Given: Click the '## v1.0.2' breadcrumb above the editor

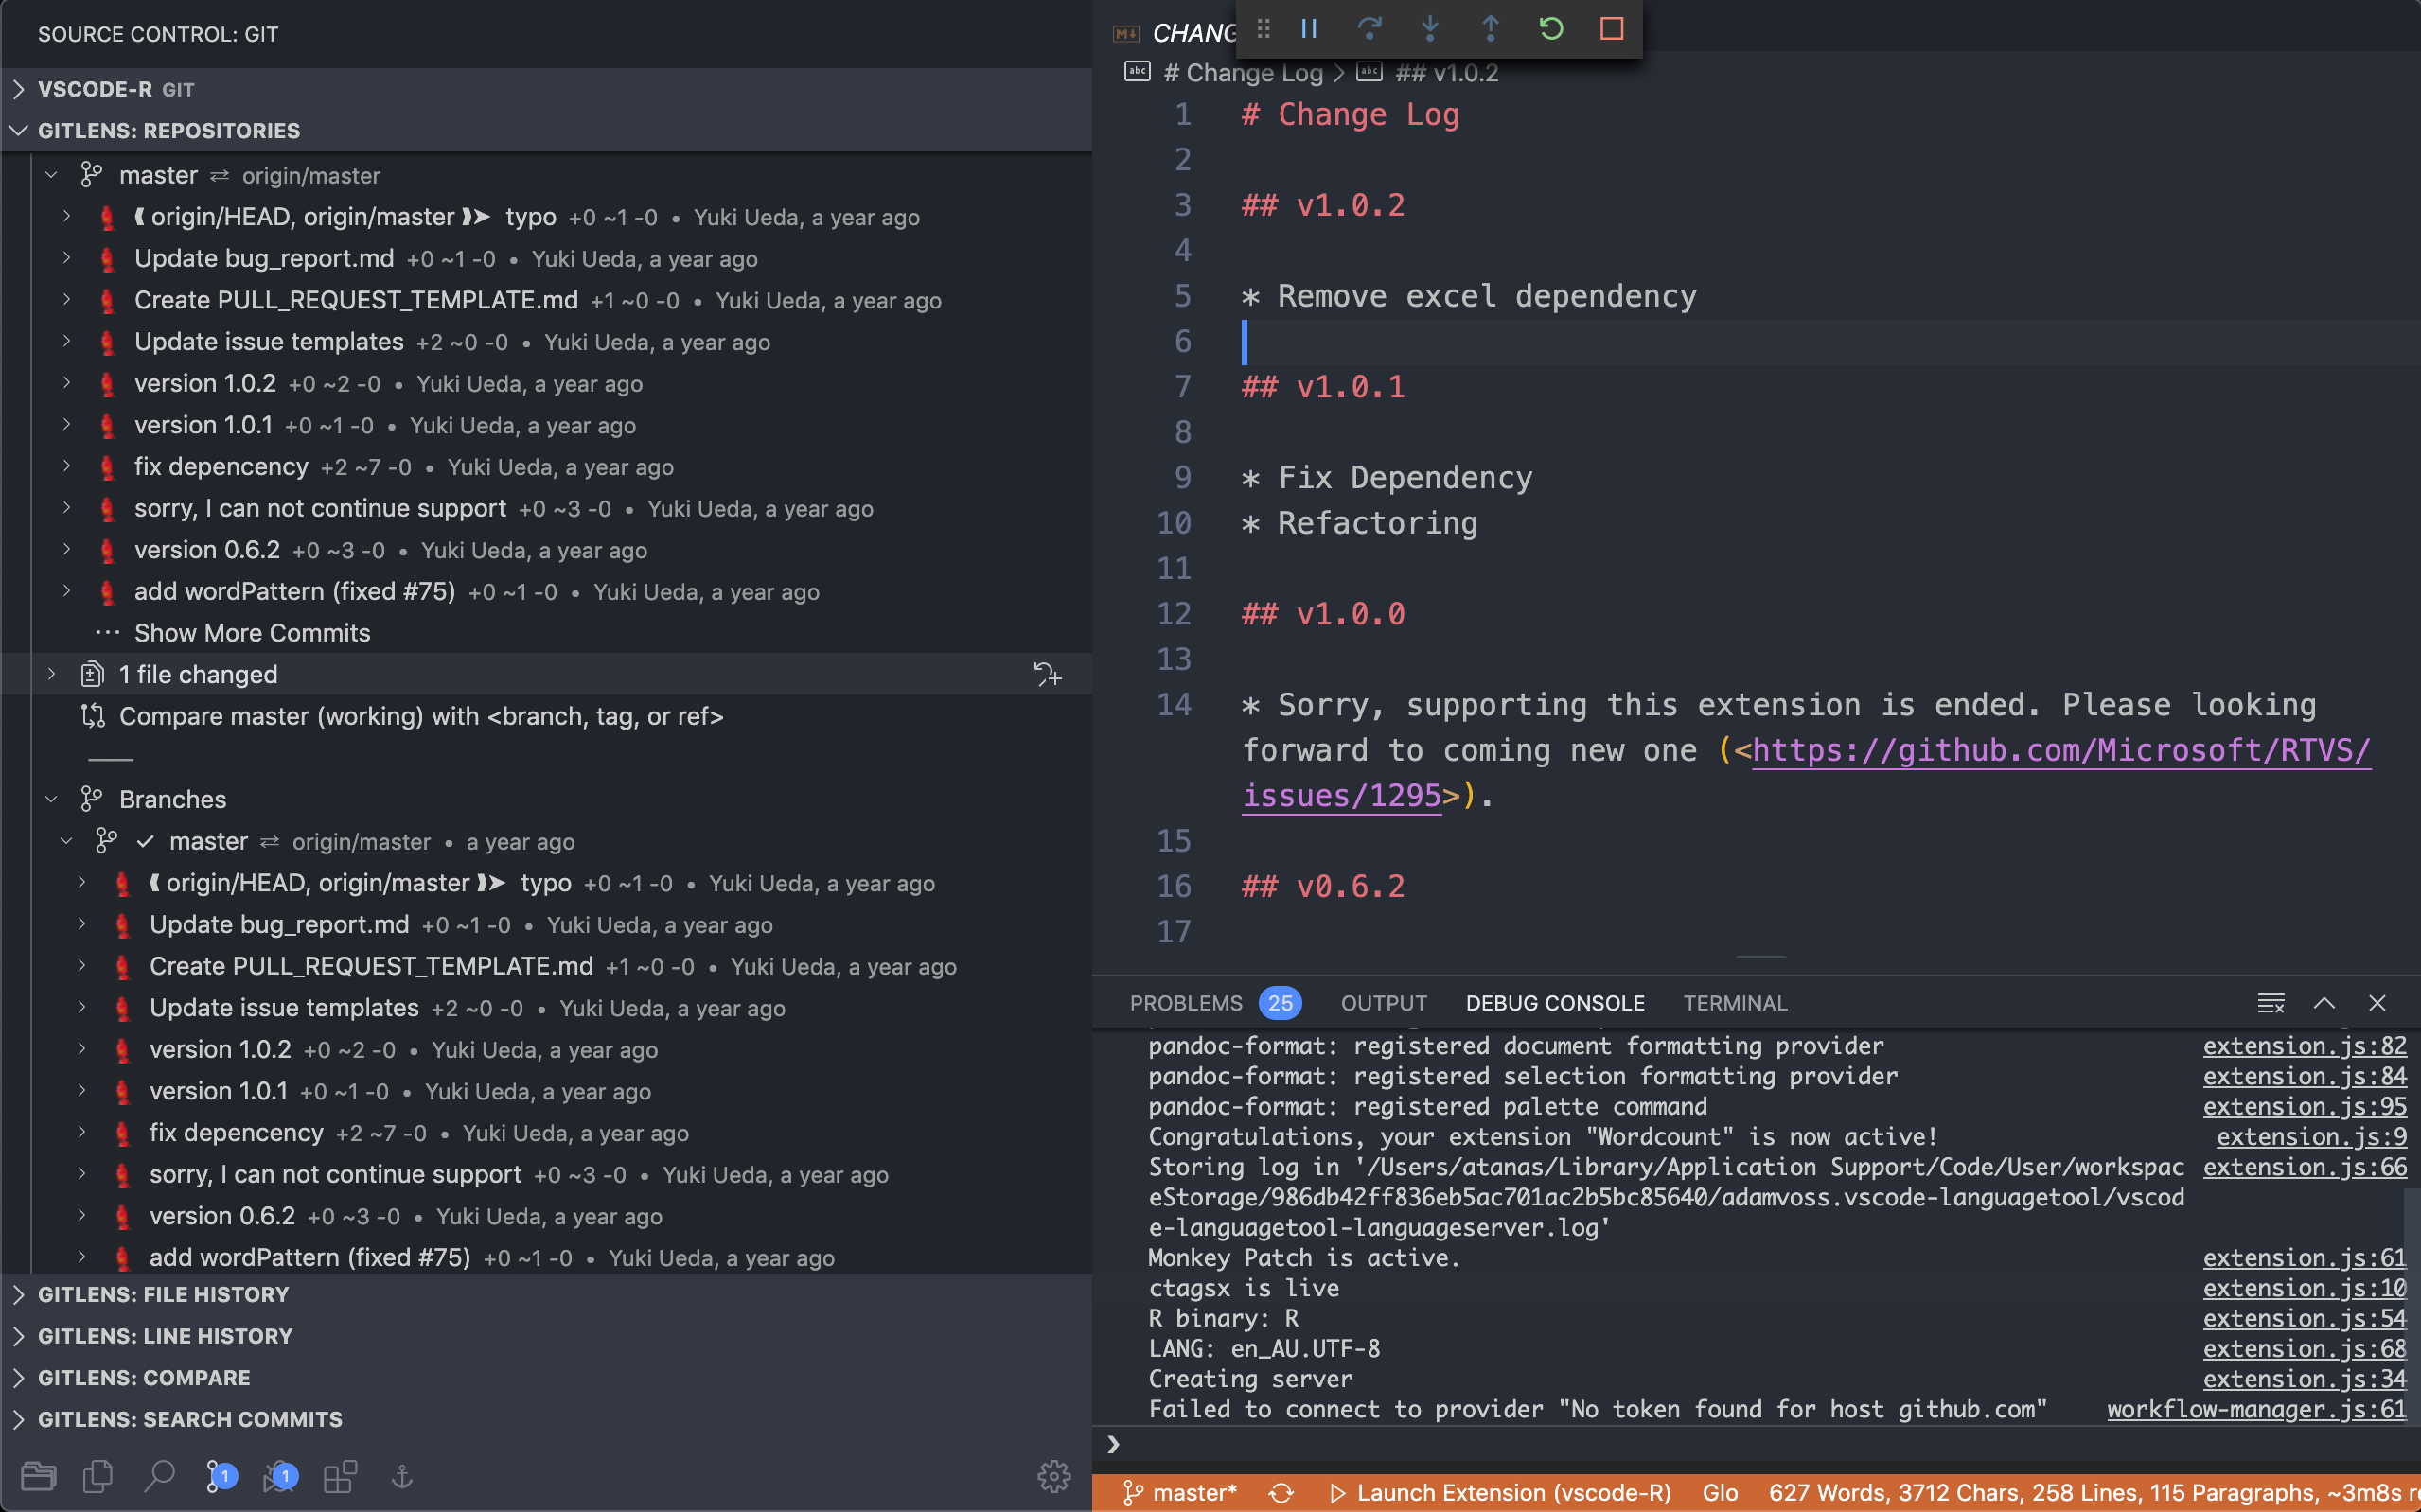Looking at the screenshot, I should [1447, 72].
